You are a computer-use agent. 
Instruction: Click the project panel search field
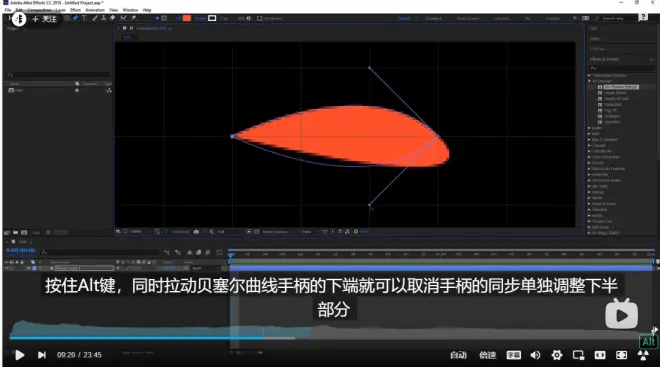59,74
